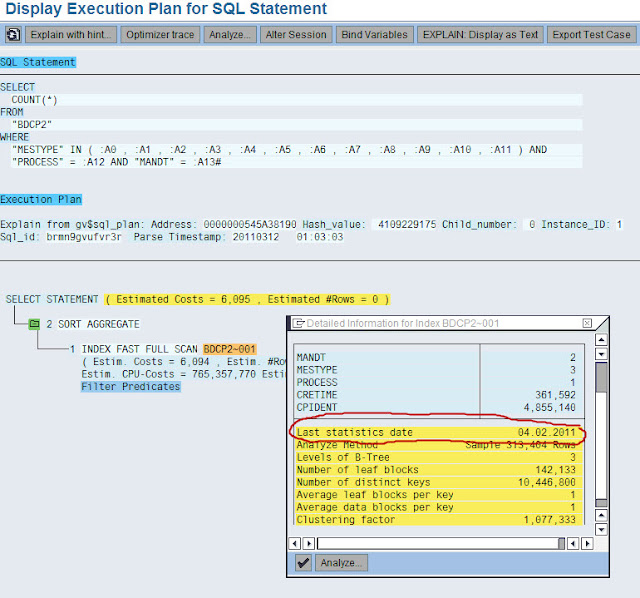Click the second down arrow under scroll-up in the dialog
Image resolution: width=640 pixels, height=598 pixels.
[x=601, y=354]
